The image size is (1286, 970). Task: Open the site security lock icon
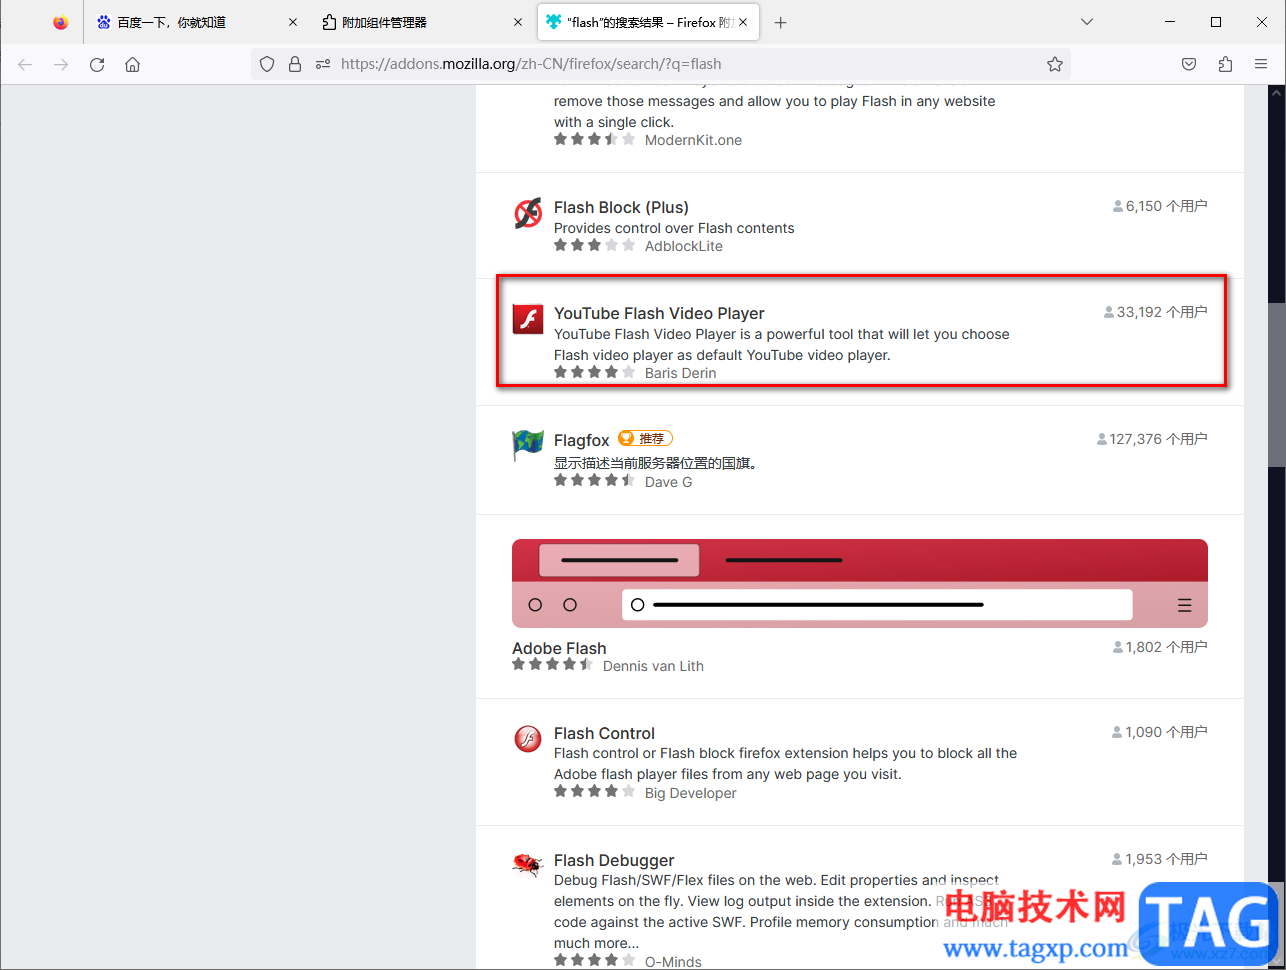click(295, 64)
